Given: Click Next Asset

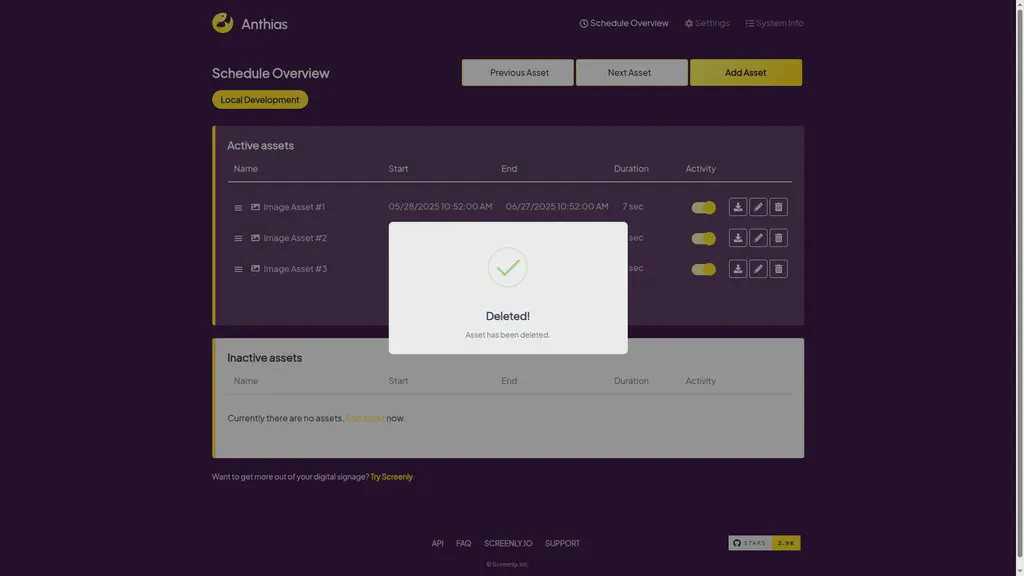Looking at the screenshot, I should tap(631, 72).
